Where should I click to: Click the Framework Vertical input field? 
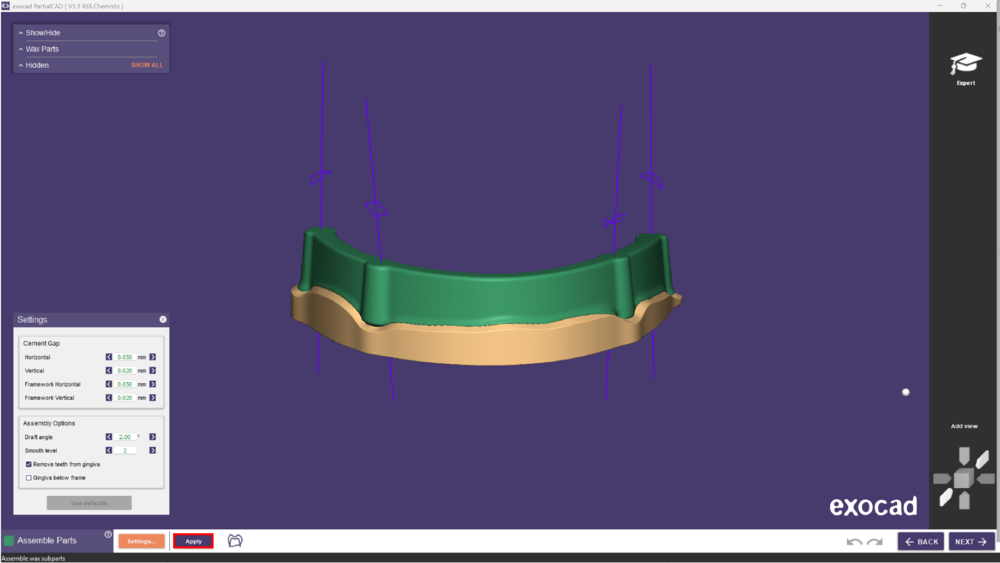click(124, 398)
